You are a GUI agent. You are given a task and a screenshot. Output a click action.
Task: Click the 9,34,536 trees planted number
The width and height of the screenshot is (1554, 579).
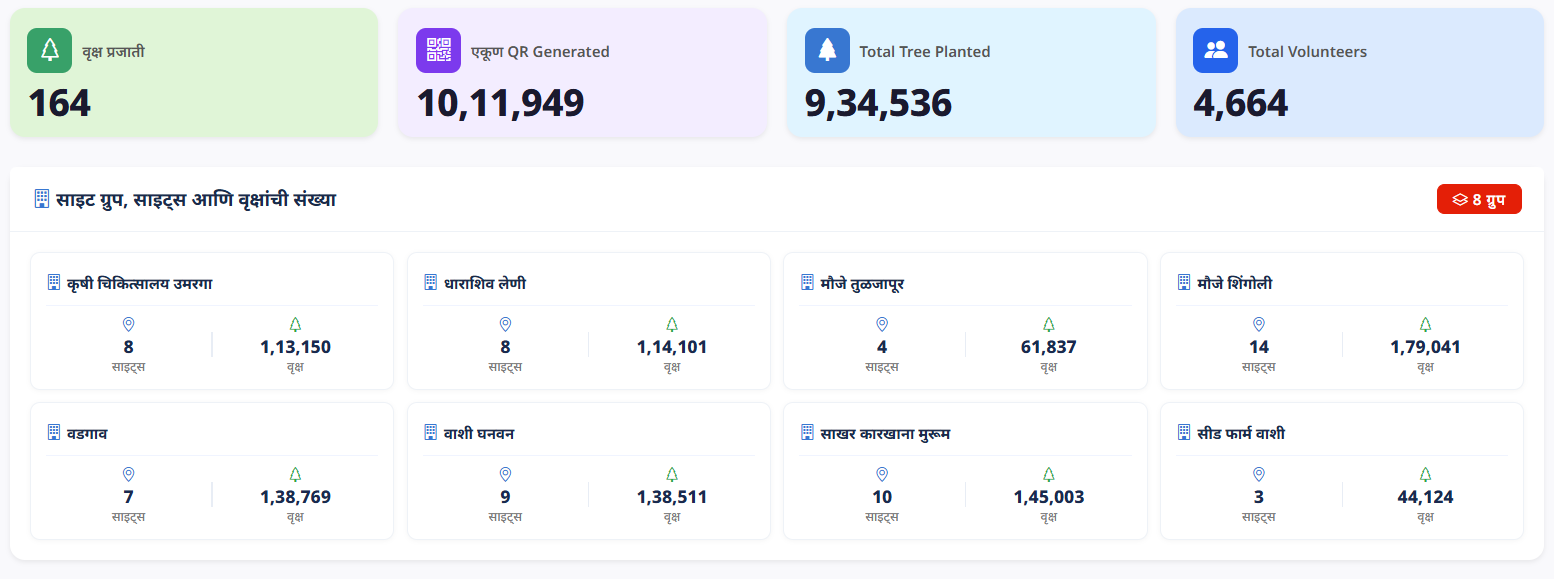(878, 103)
